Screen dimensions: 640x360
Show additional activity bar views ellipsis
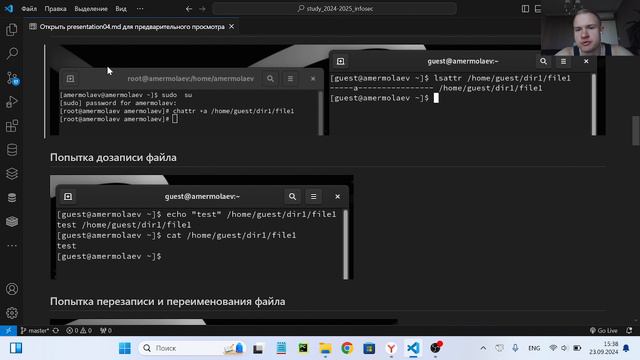12,245
